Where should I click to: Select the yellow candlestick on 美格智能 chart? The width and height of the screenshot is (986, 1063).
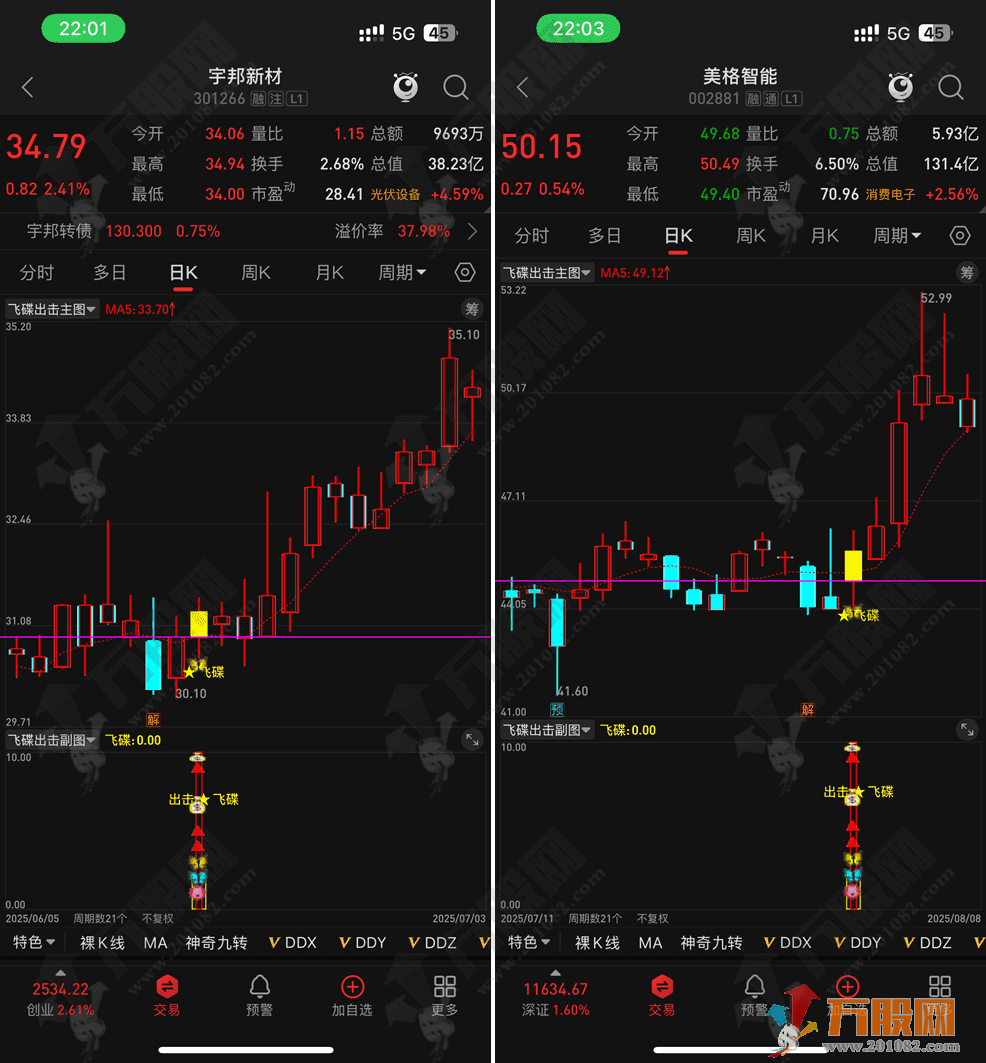point(853,565)
